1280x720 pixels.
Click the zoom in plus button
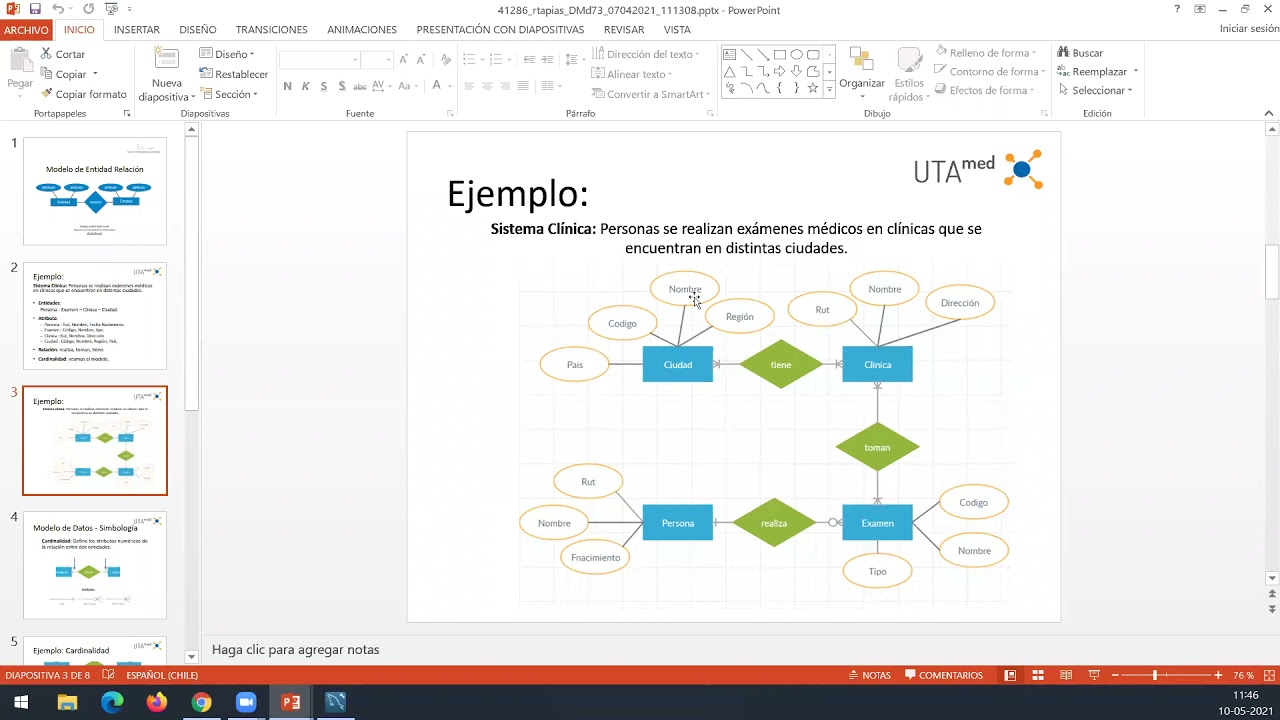pyautogui.click(x=1218, y=675)
